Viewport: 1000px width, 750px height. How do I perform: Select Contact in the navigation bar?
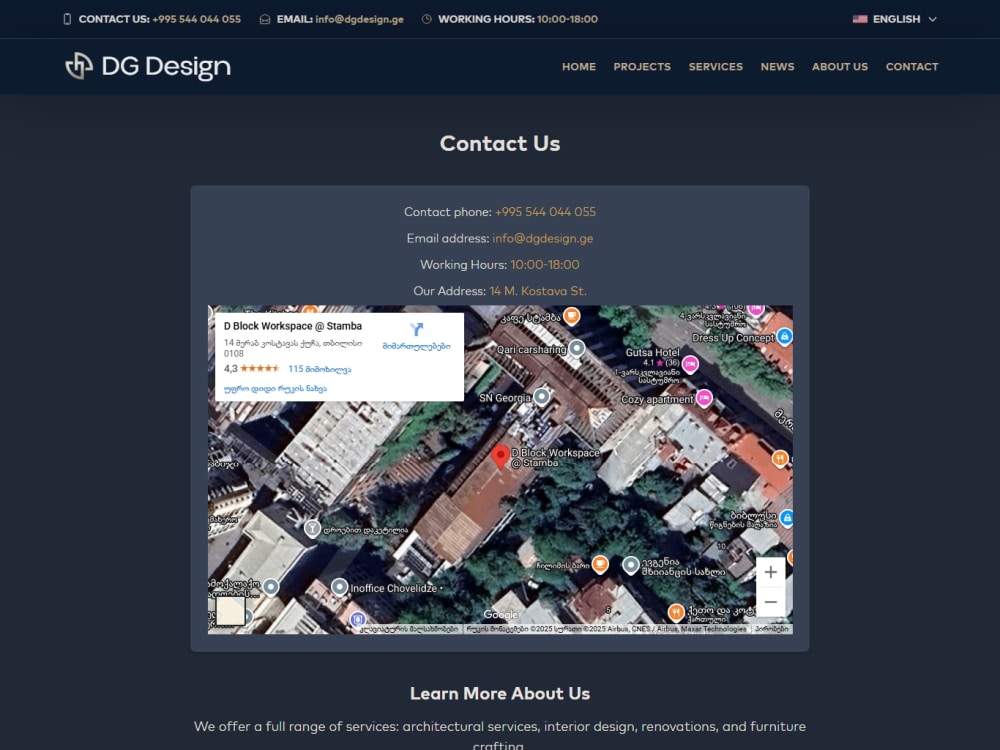[911, 66]
